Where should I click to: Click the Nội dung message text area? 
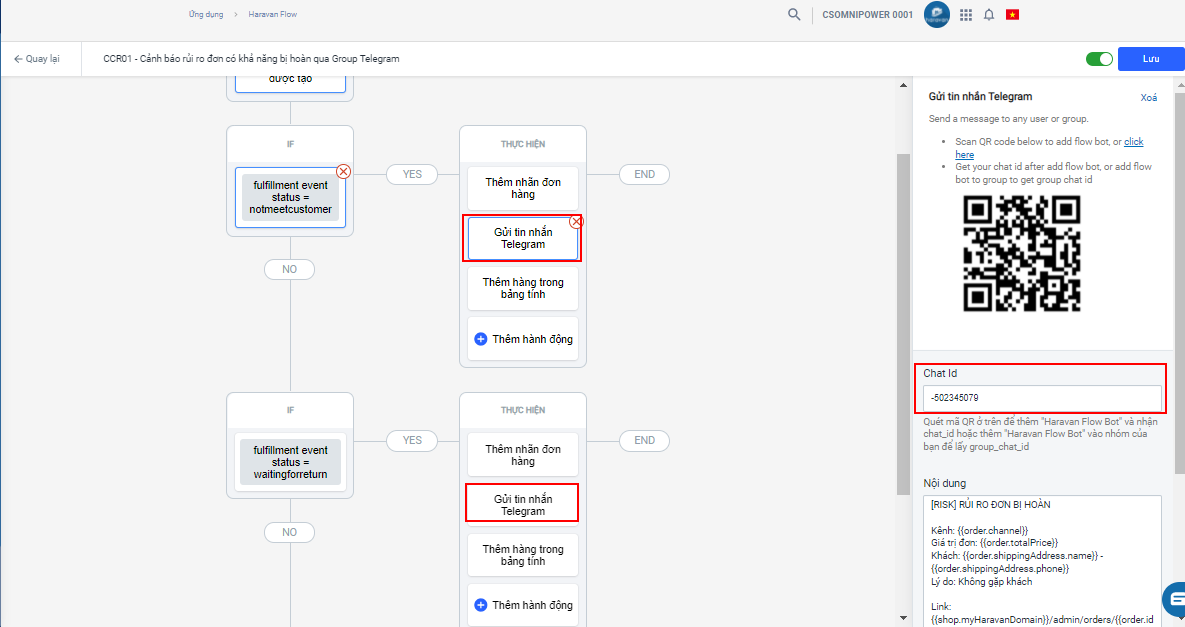1041,560
